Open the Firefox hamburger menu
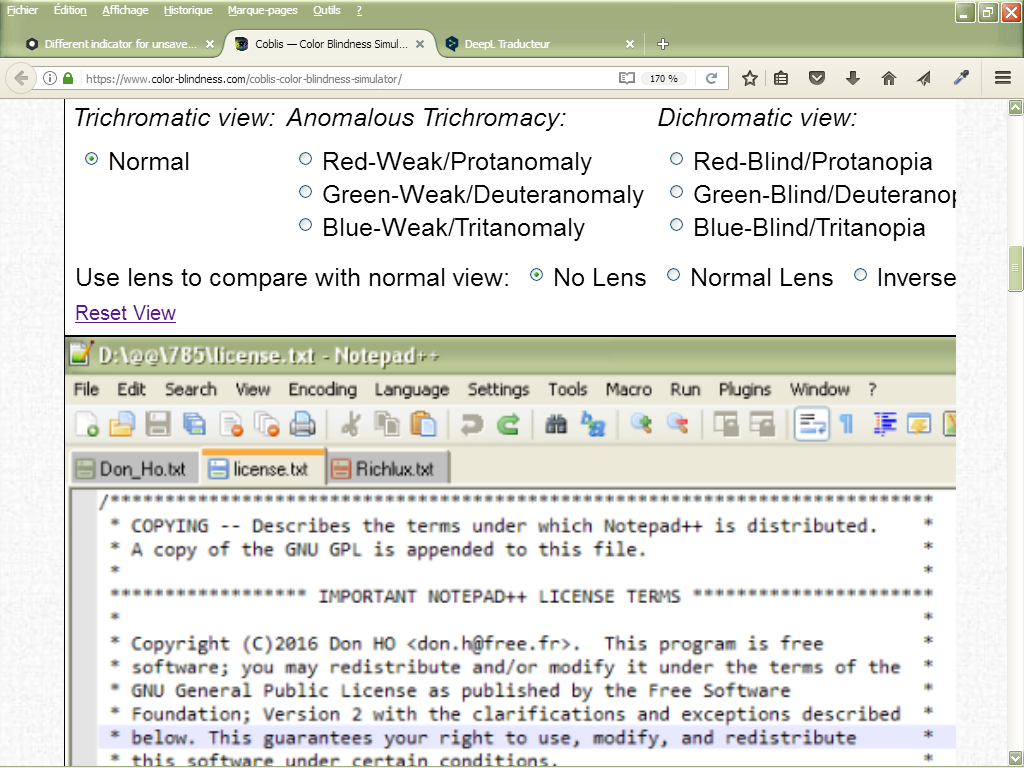Viewport: 1024px width, 768px height. (x=1003, y=78)
